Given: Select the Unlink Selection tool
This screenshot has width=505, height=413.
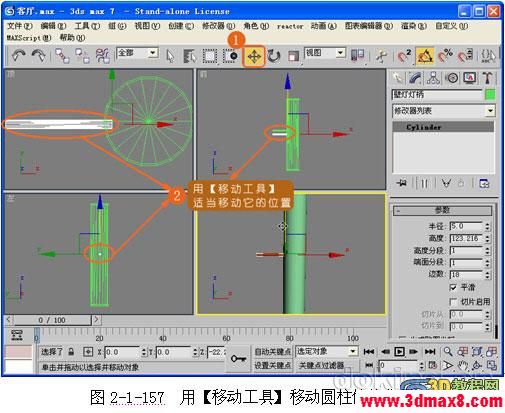Looking at the screenshot, I should 82,56.
